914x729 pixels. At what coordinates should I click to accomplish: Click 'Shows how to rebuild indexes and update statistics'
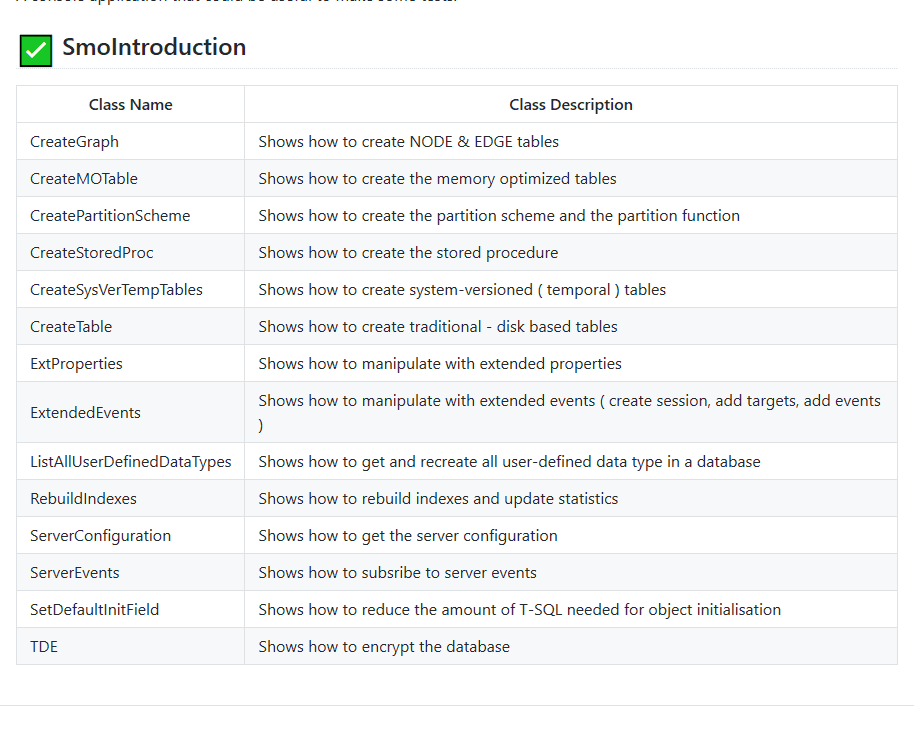(x=438, y=498)
